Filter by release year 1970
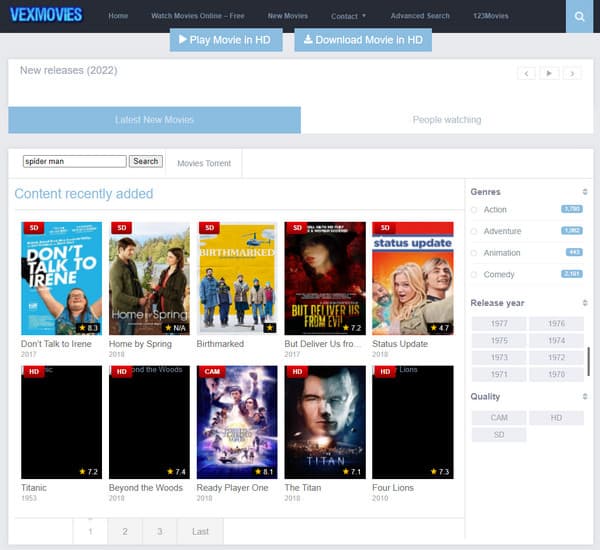The image size is (600, 550). click(x=556, y=374)
